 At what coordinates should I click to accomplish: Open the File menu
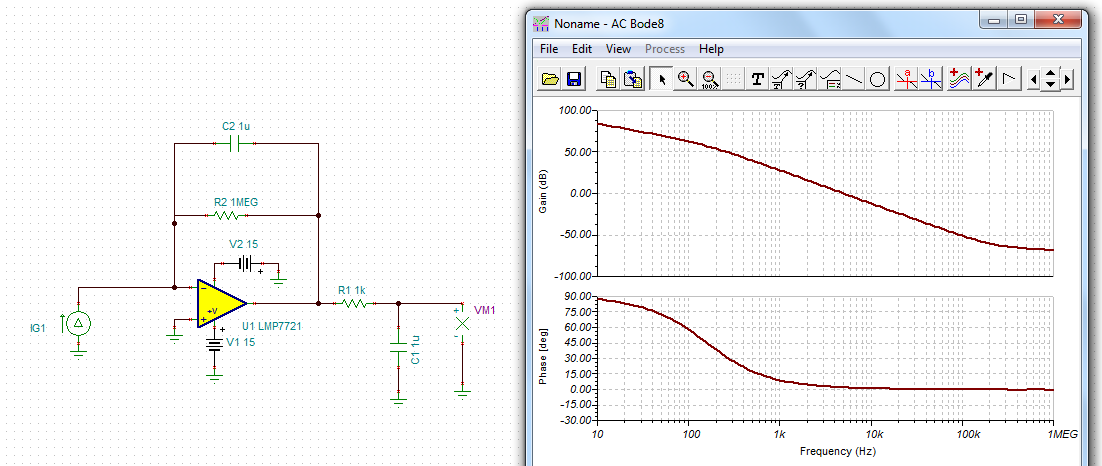548,49
